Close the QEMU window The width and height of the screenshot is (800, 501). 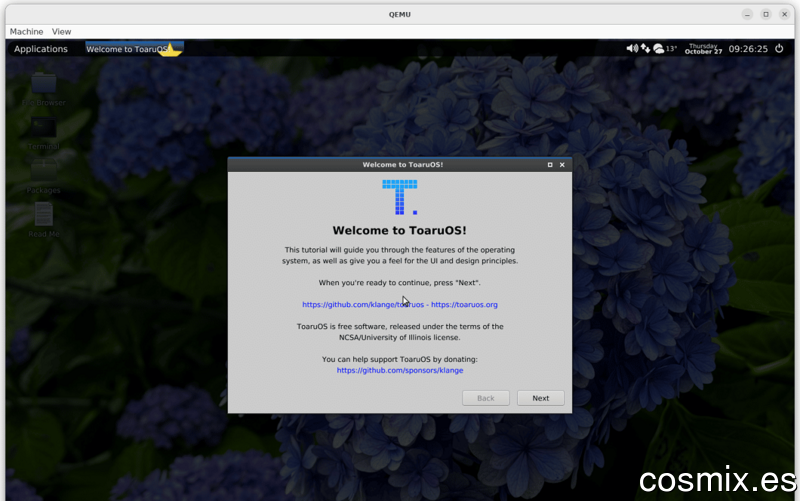pyautogui.click(x=784, y=14)
